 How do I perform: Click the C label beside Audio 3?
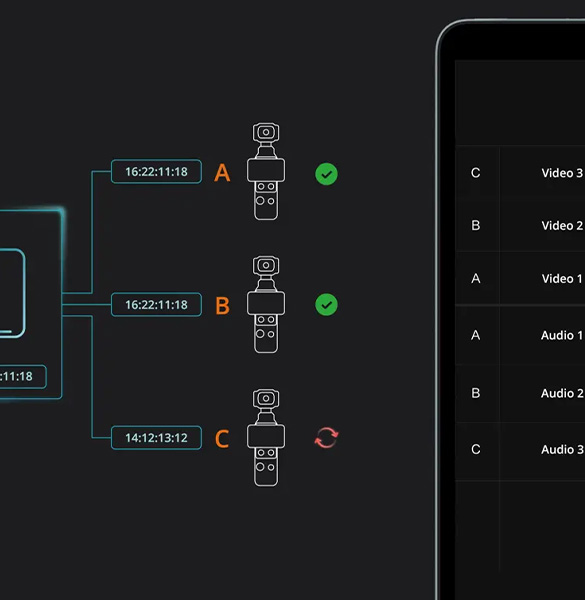tap(476, 449)
